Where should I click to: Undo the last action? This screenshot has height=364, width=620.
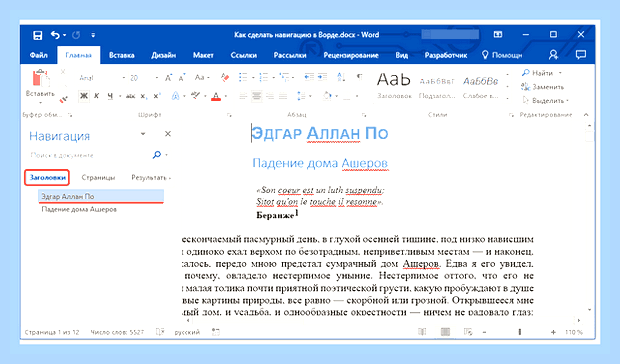pos(55,35)
